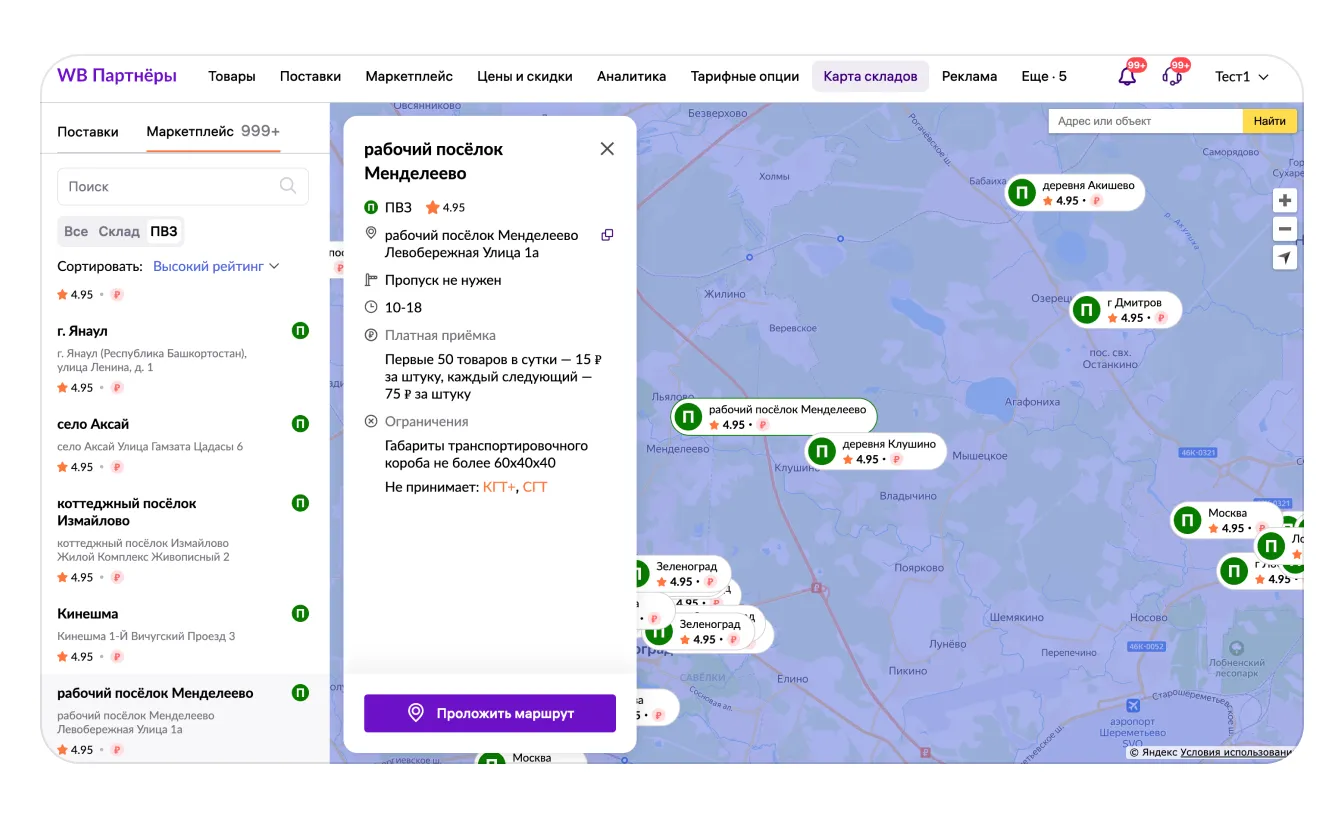Select the г Дмитров map marker
This screenshot has height=818, width=1344.
click(x=1086, y=310)
